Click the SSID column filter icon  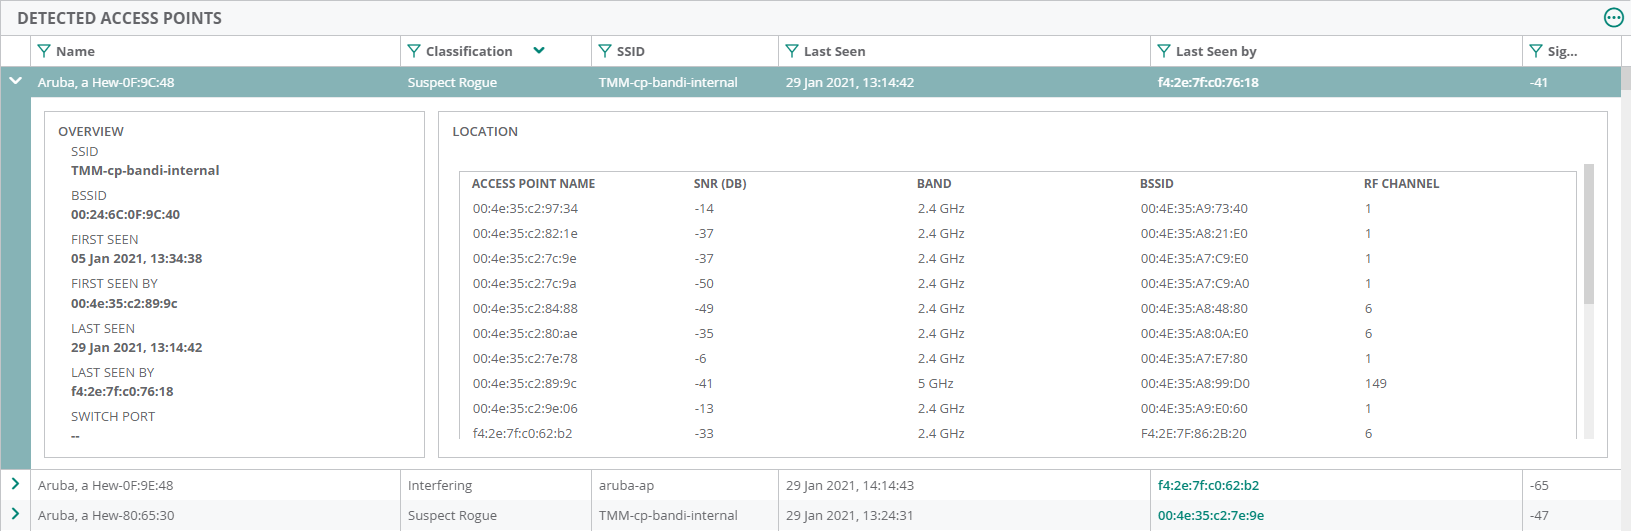(605, 51)
